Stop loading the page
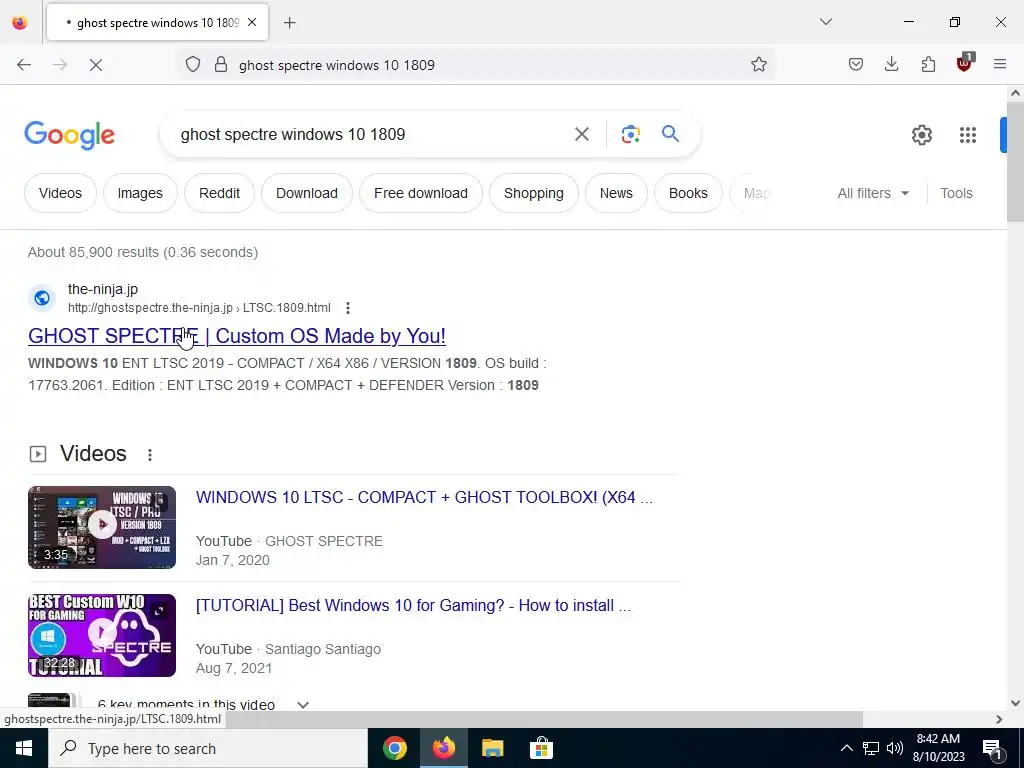Screen dimensions: 1024x768 (x=96, y=65)
